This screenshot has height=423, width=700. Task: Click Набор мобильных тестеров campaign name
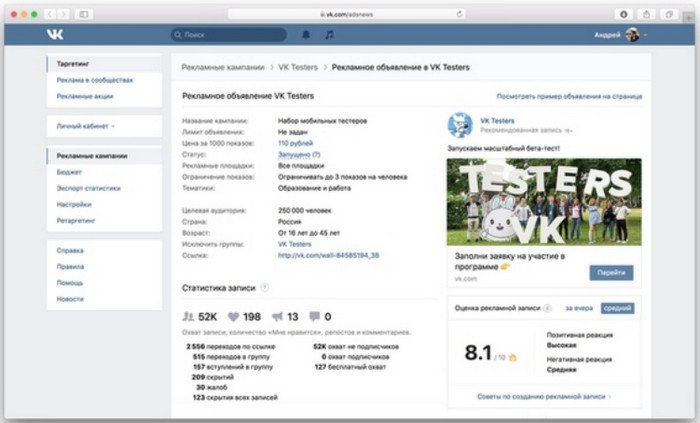pos(322,120)
